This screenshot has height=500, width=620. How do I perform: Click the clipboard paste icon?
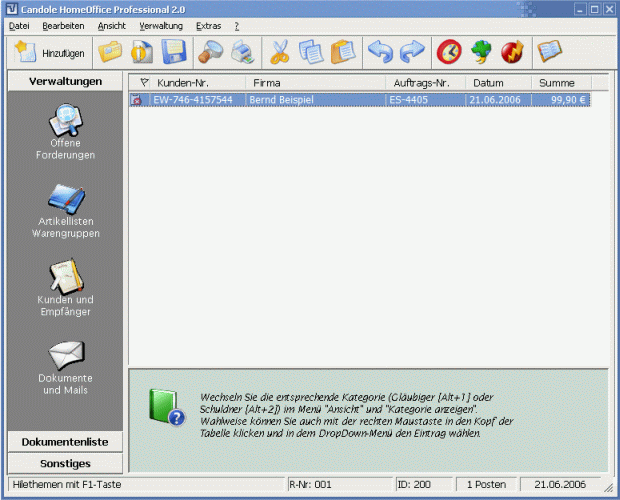pyautogui.click(x=343, y=51)
